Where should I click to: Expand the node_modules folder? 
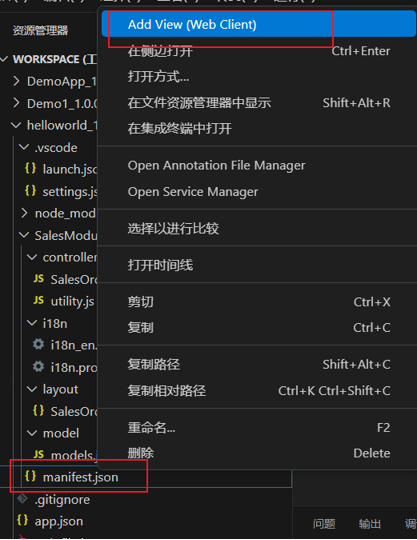pos(24,213)
